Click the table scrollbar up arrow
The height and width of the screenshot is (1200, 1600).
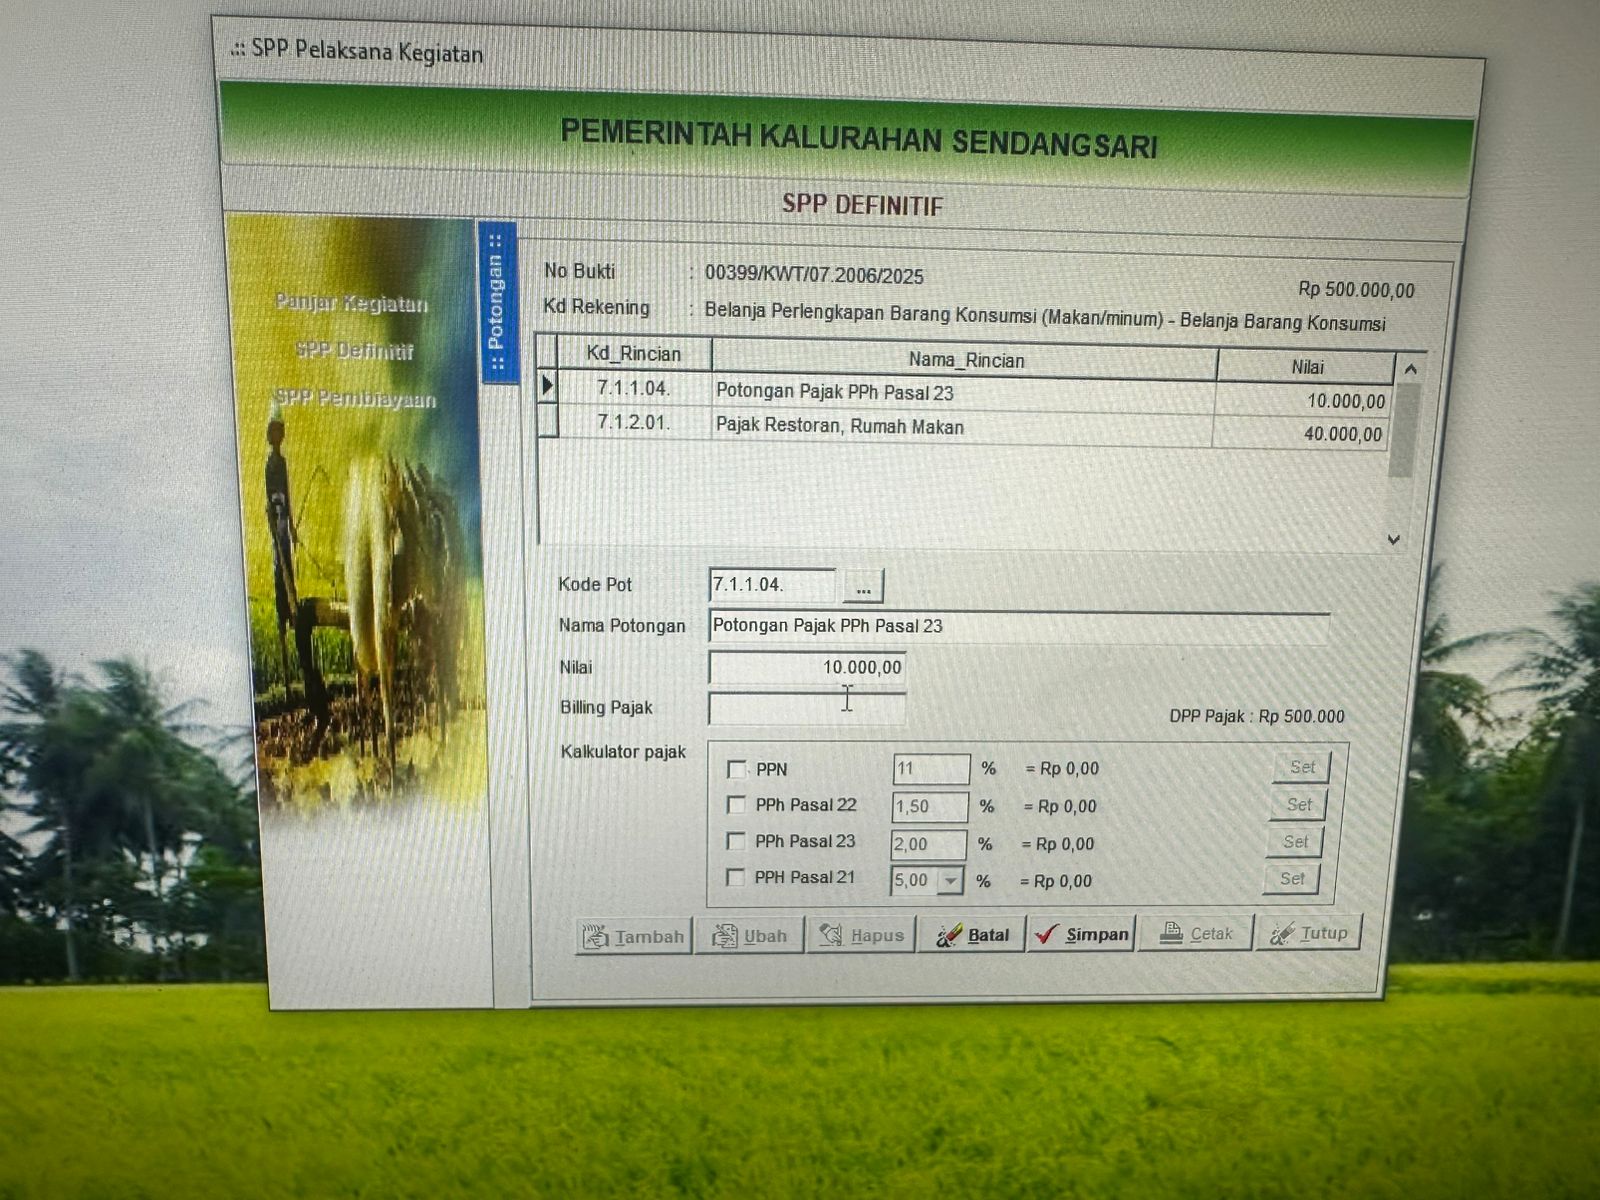point(1411,369)
